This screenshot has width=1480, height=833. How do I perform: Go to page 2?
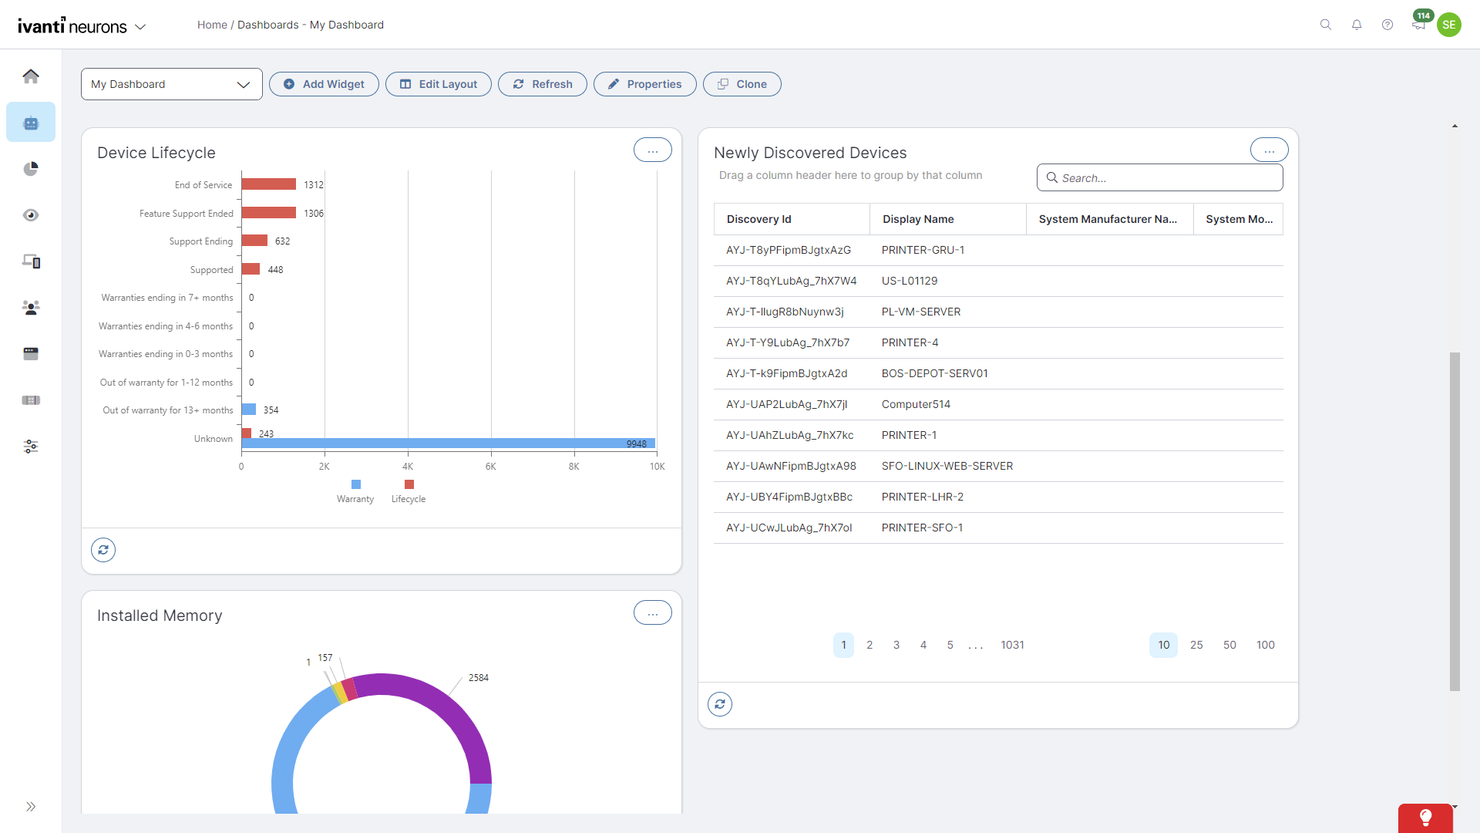pos(870,645)
